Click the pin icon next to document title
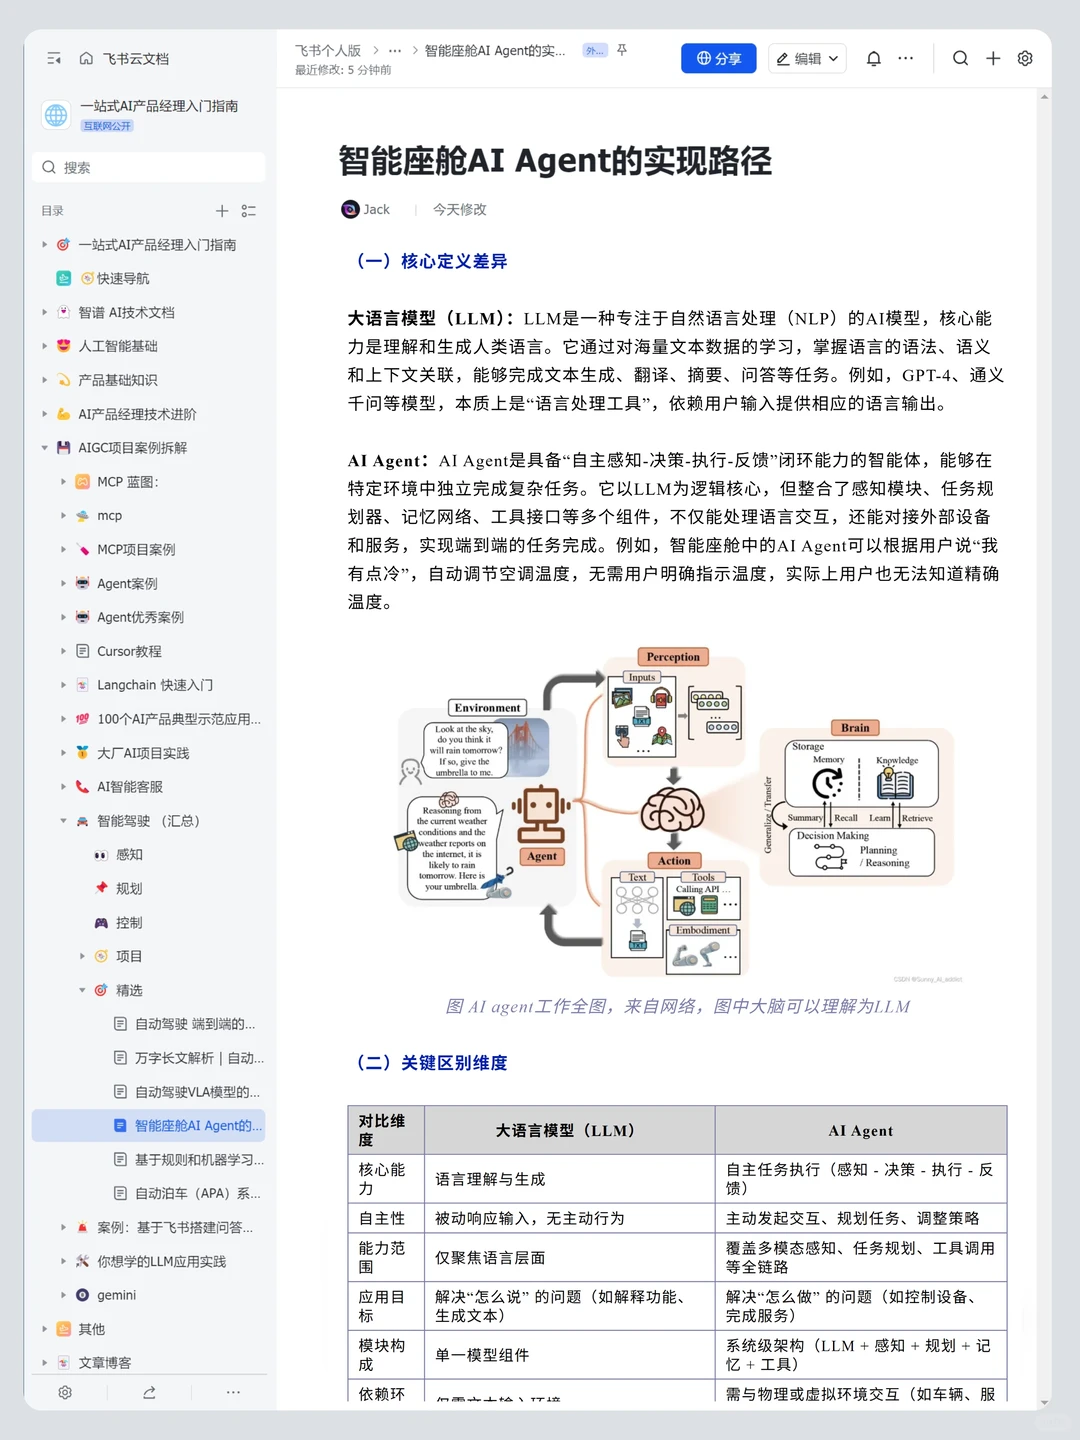The image size is (1080, 1440). tap(621, 51)
